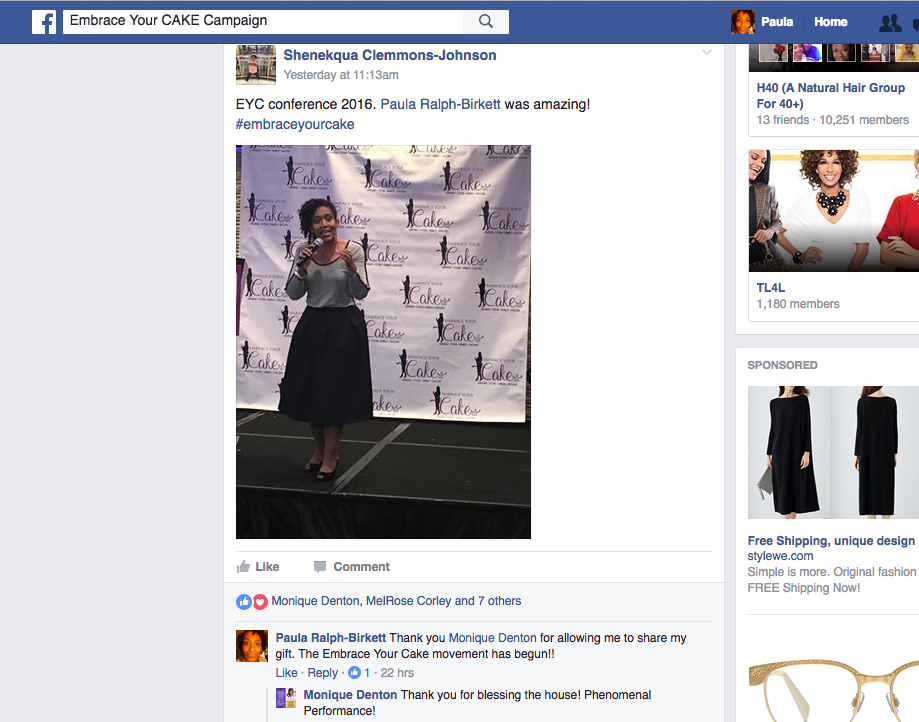Click the black dress sponsored ad image
The width and height of the screenshot is (919, 722).
point(833,452)
